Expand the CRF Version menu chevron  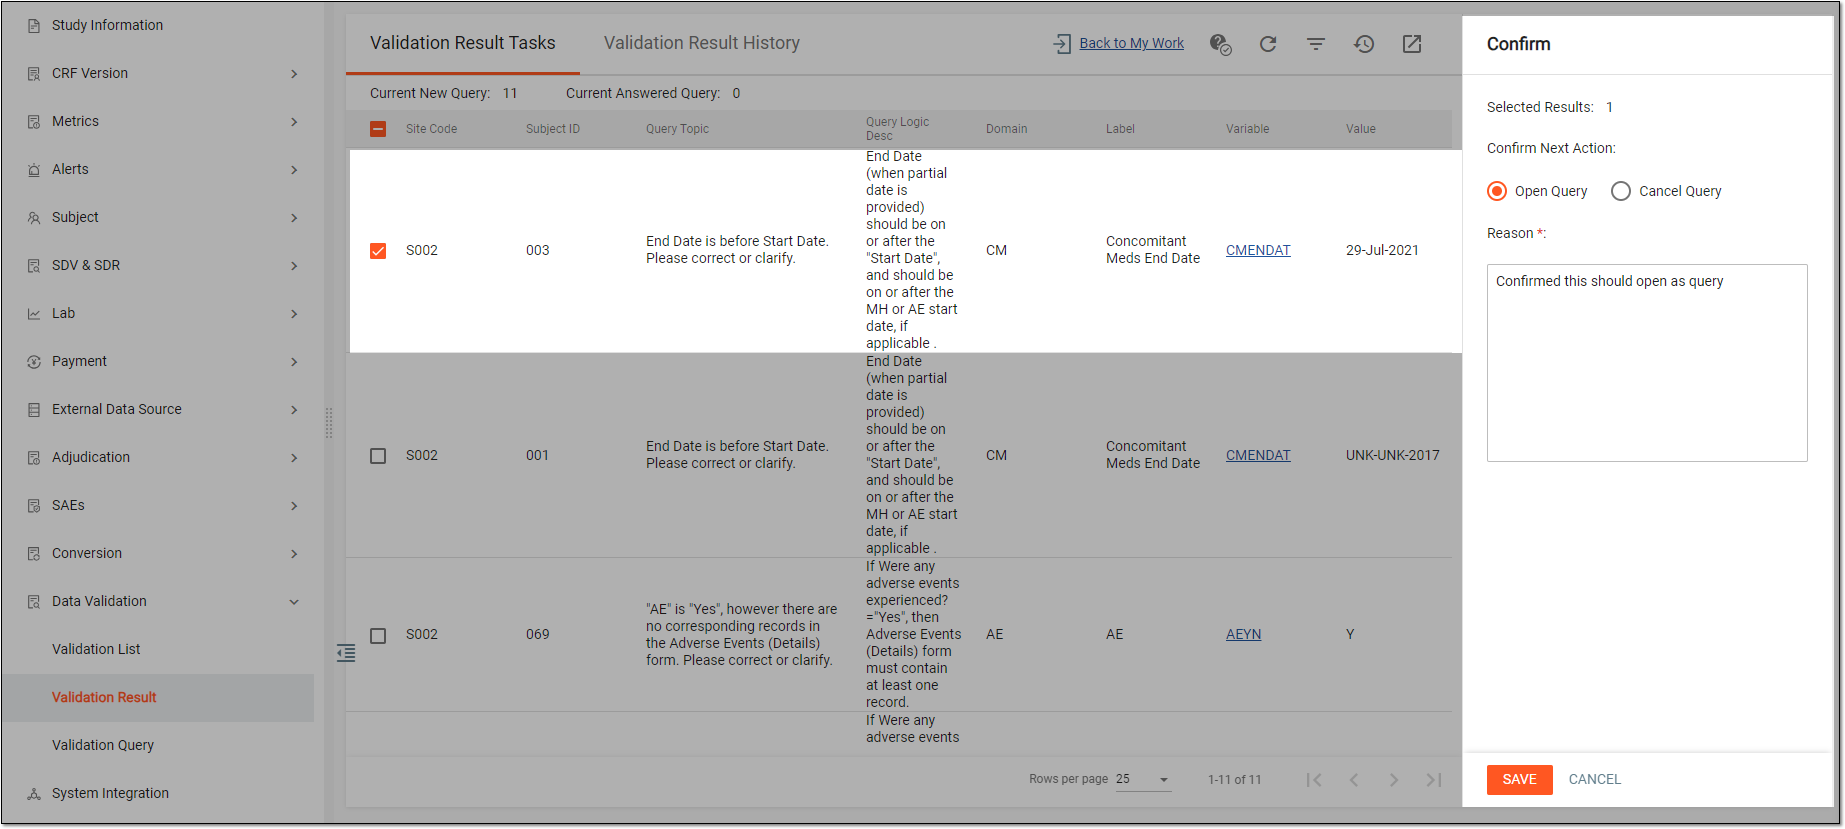pyautogui.click(x=294, y=74)
